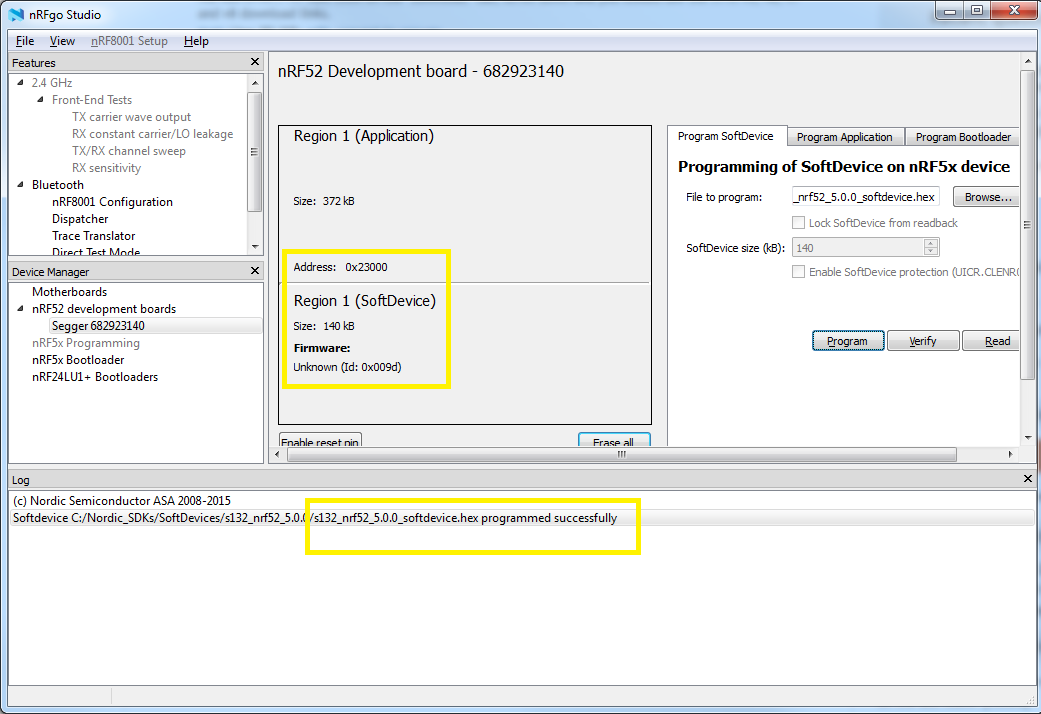The width and height of the screenshot is (1041, 714).
Task: Click the Enable reset pin button
Action: [x=320, y=440]
